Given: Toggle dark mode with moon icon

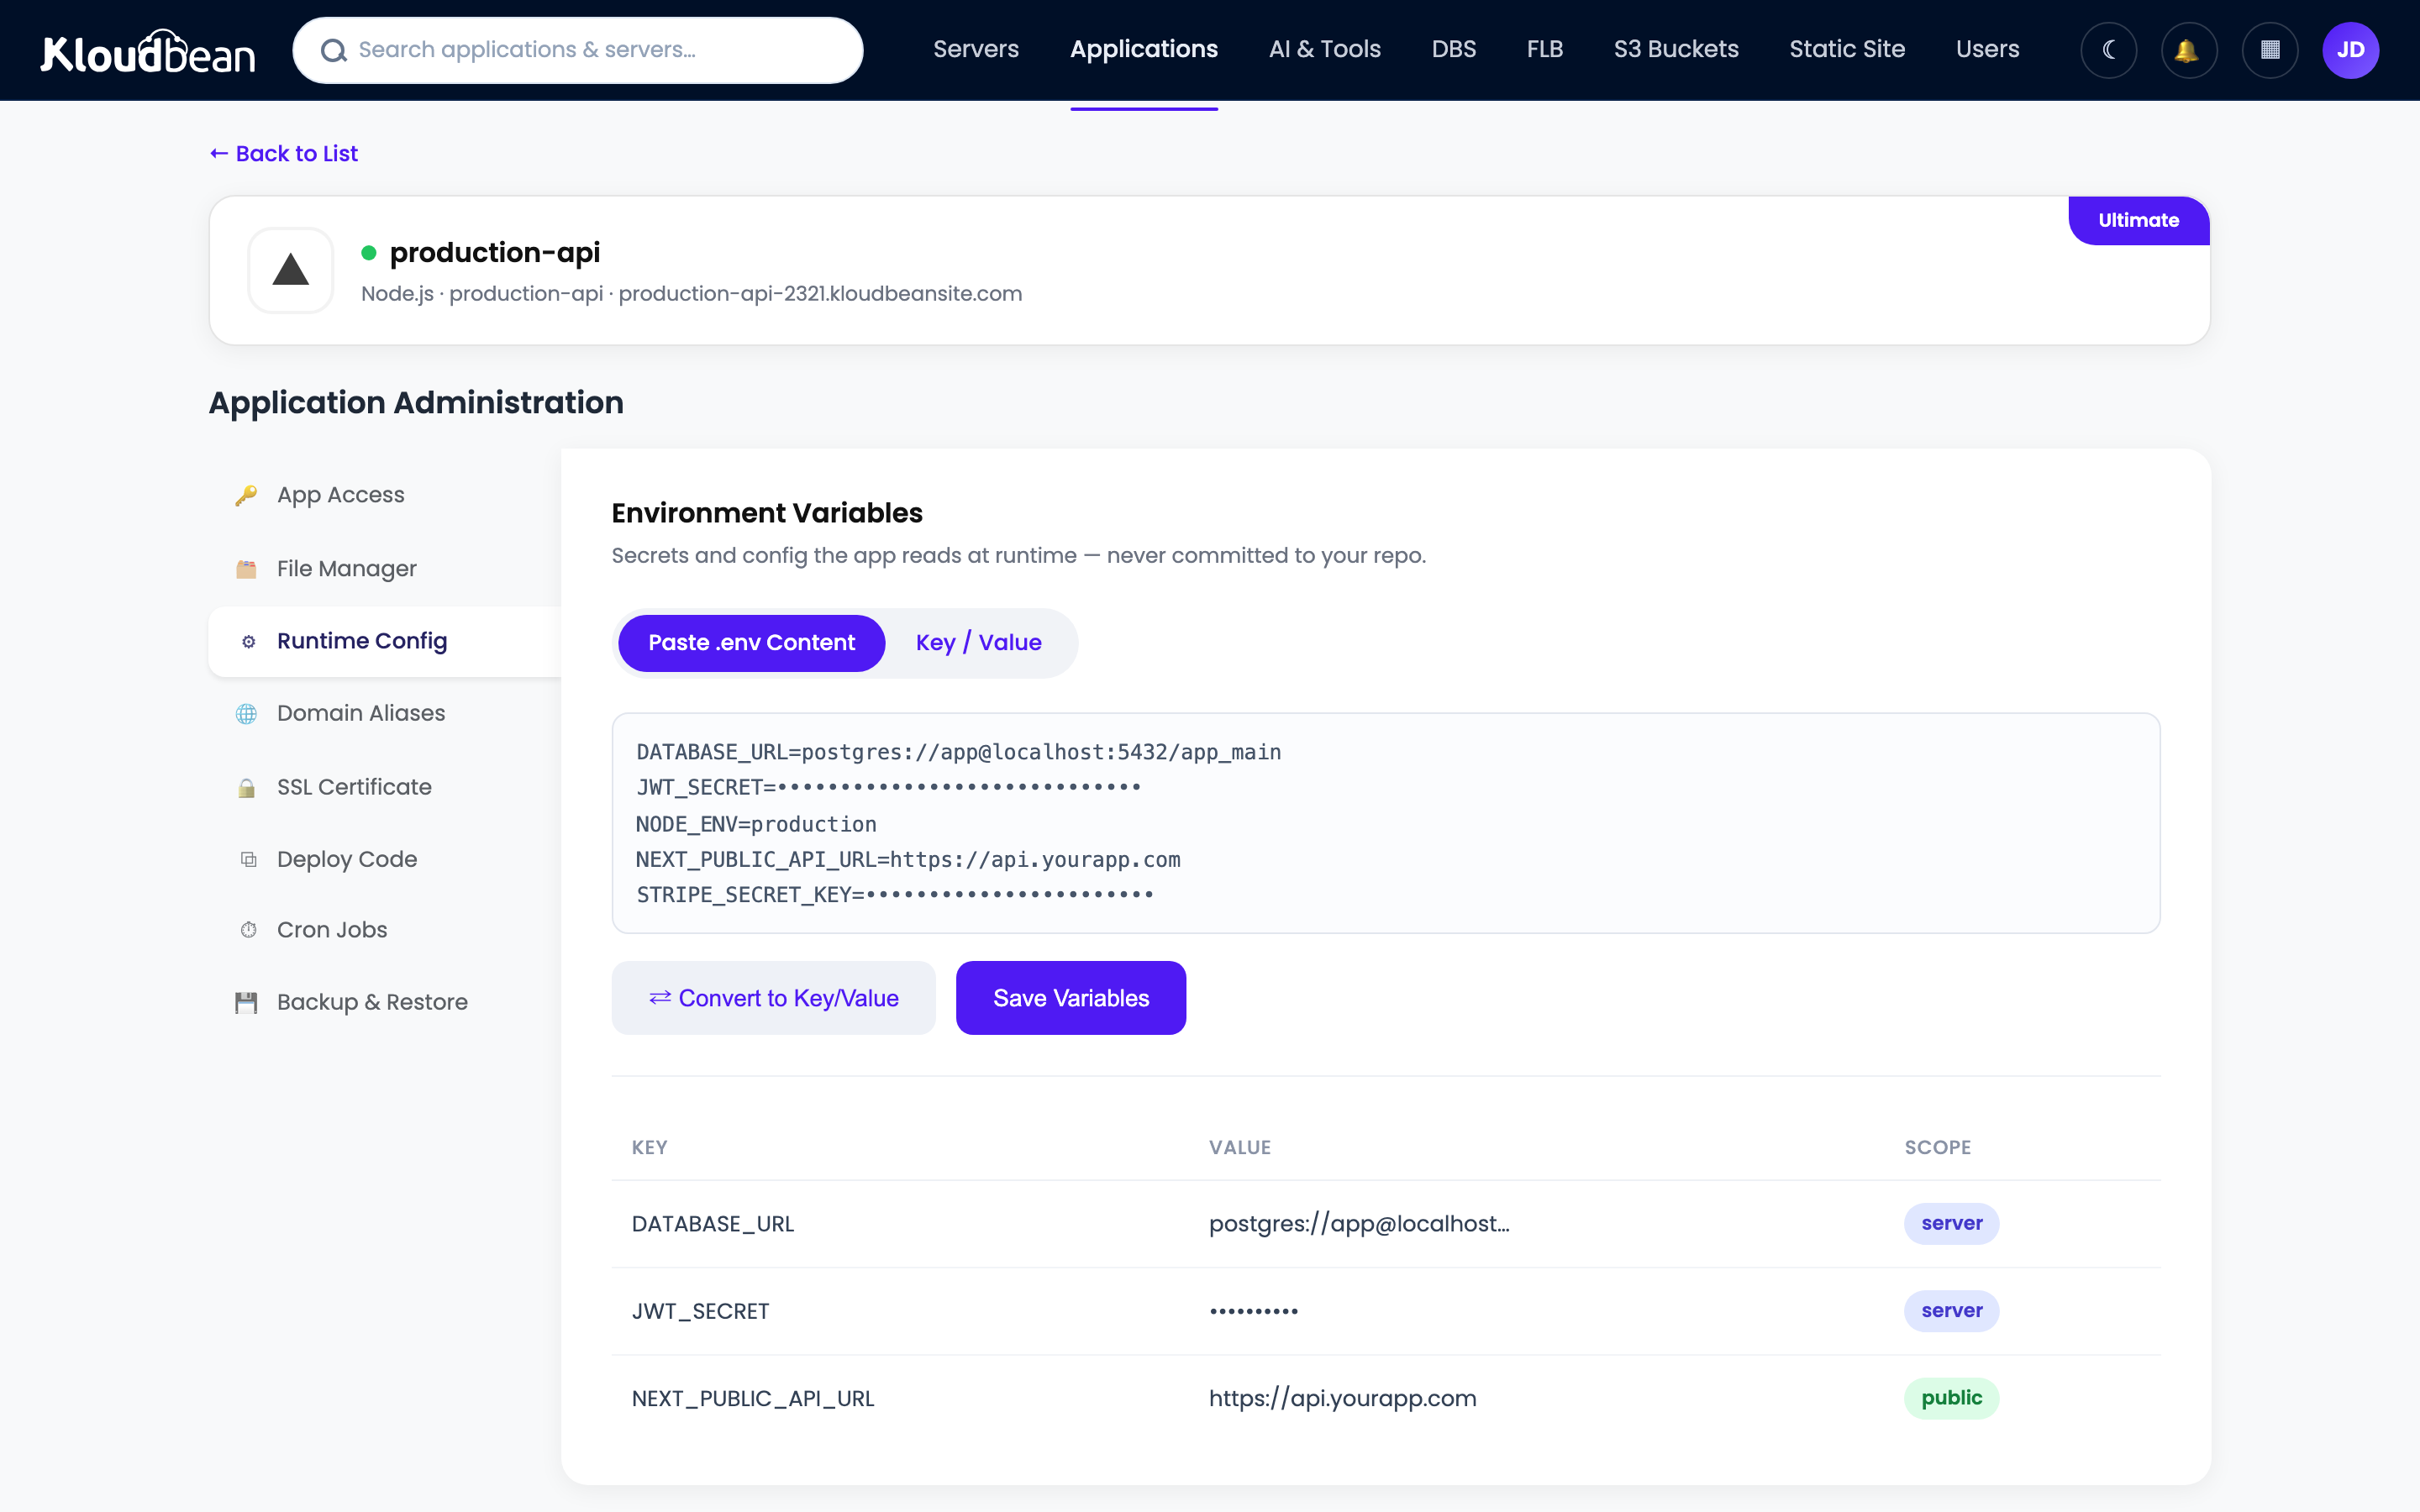Looking at the screenshot, I should [2109, 50].
